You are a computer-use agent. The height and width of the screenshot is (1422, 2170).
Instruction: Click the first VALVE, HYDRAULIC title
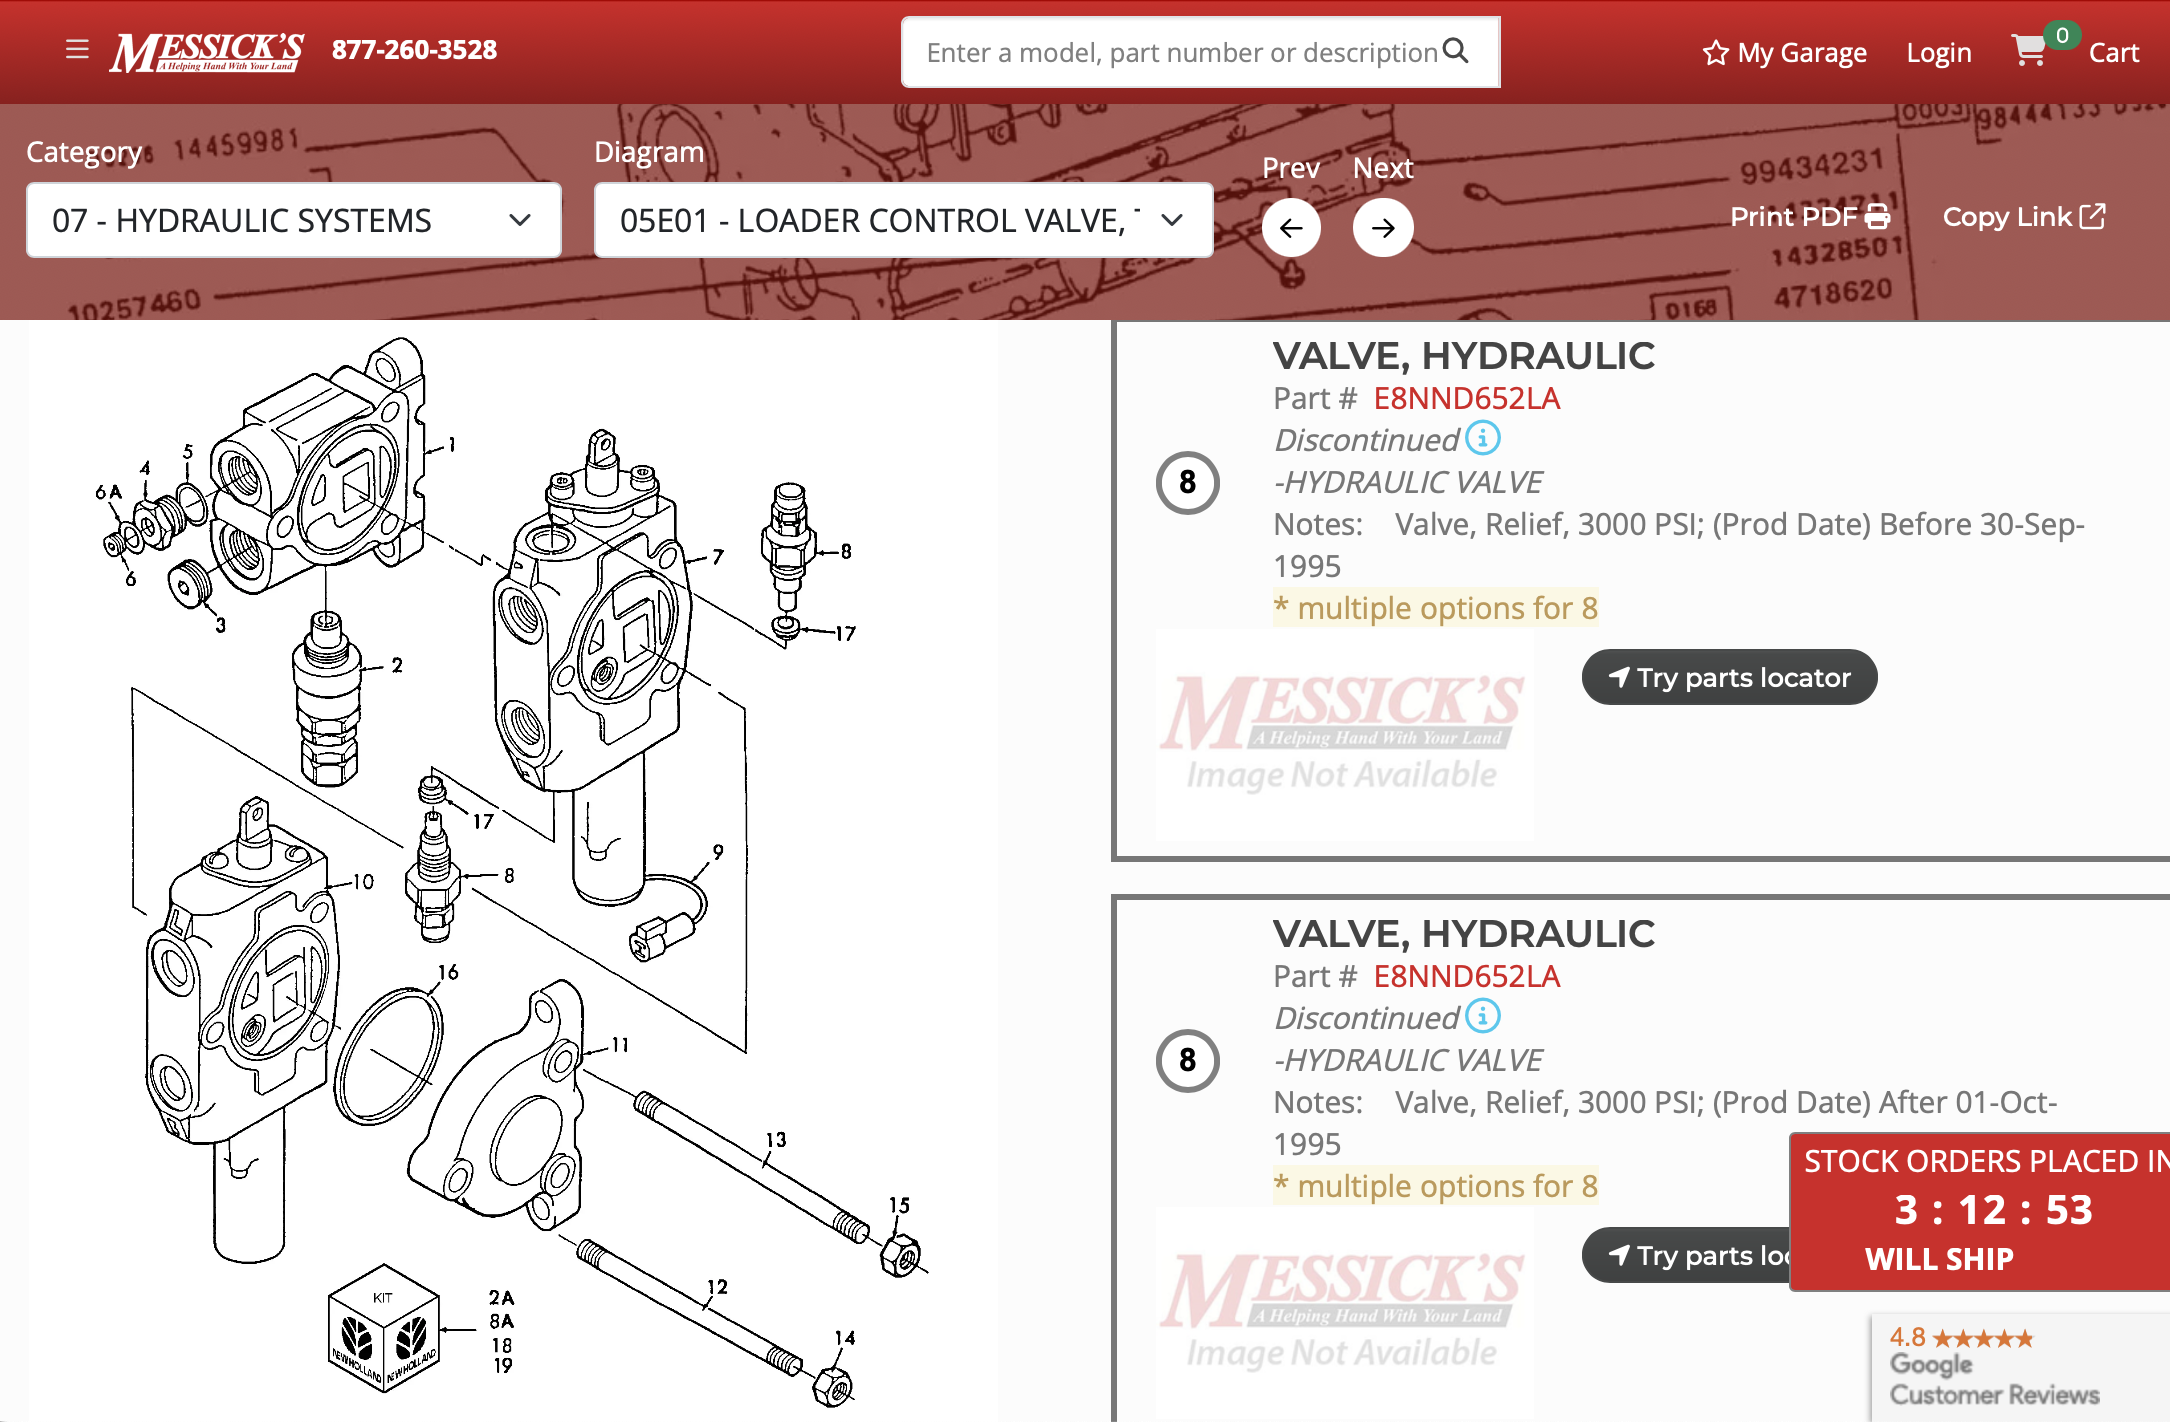1464,356
